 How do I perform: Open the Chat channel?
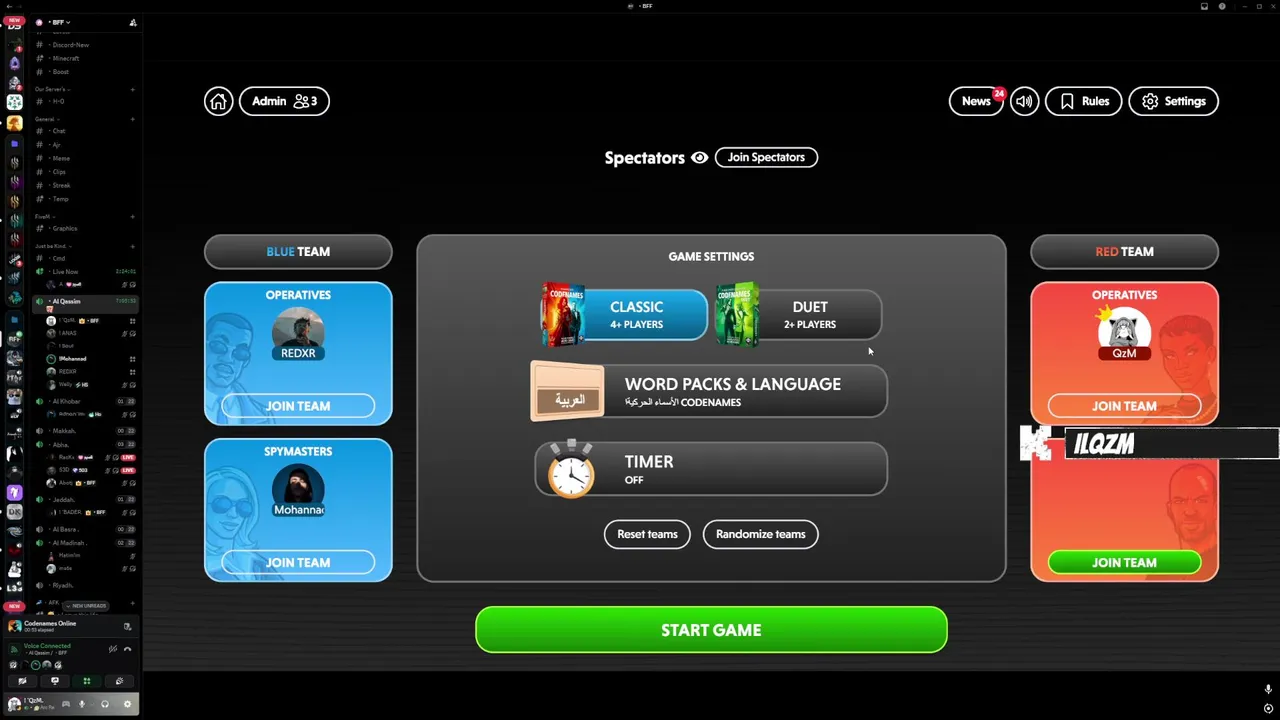coord(59,131)
